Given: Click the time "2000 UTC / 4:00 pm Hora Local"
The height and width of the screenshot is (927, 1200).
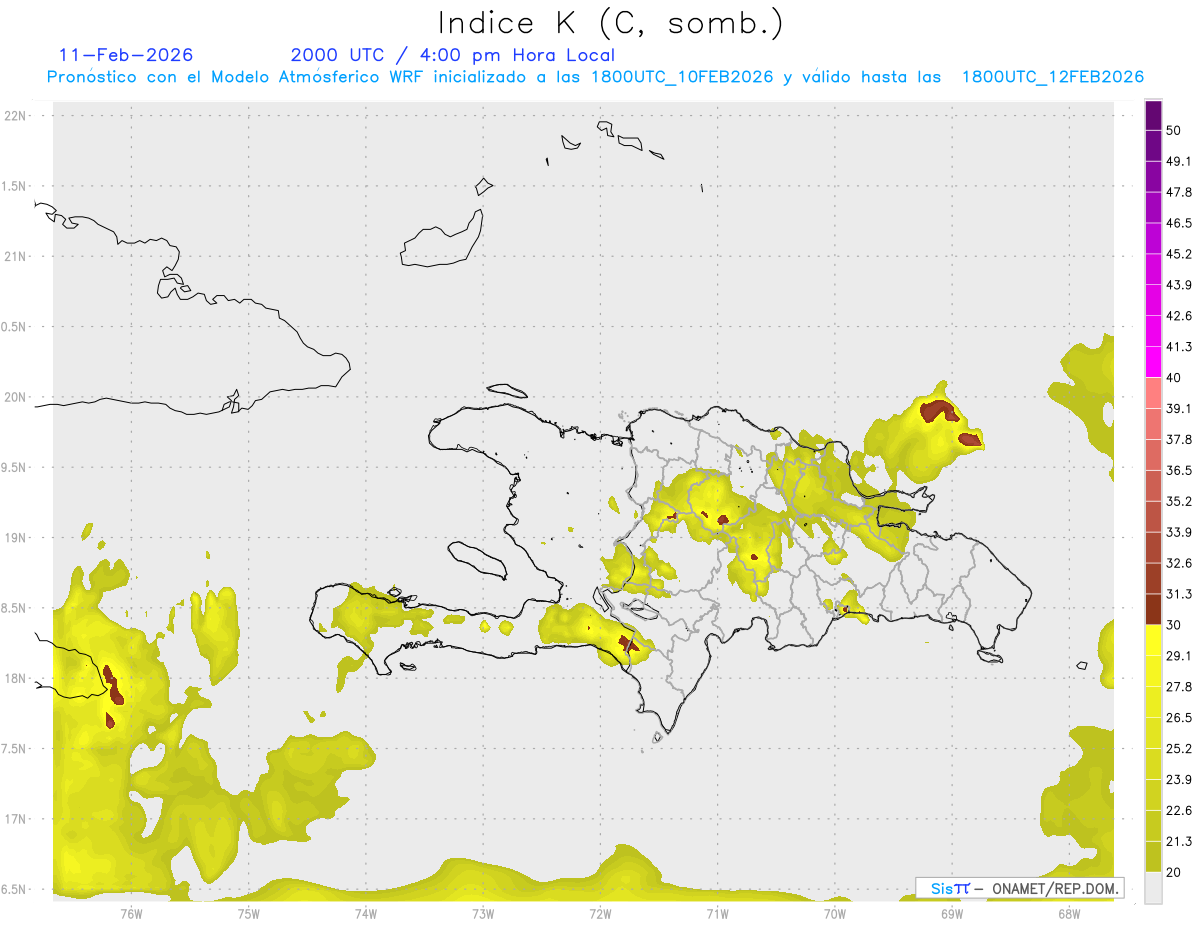Looking at the screenshot, I should tap(453, 55).
